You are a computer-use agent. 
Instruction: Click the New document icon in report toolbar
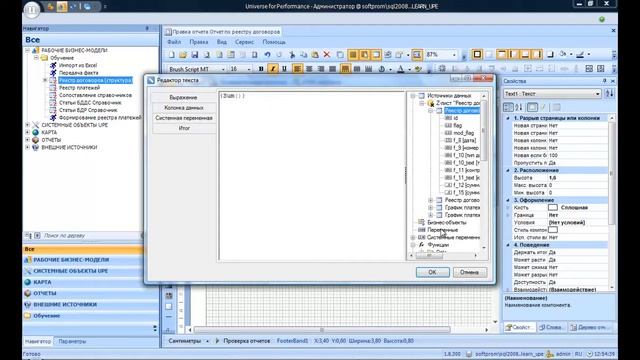(172, 55)
